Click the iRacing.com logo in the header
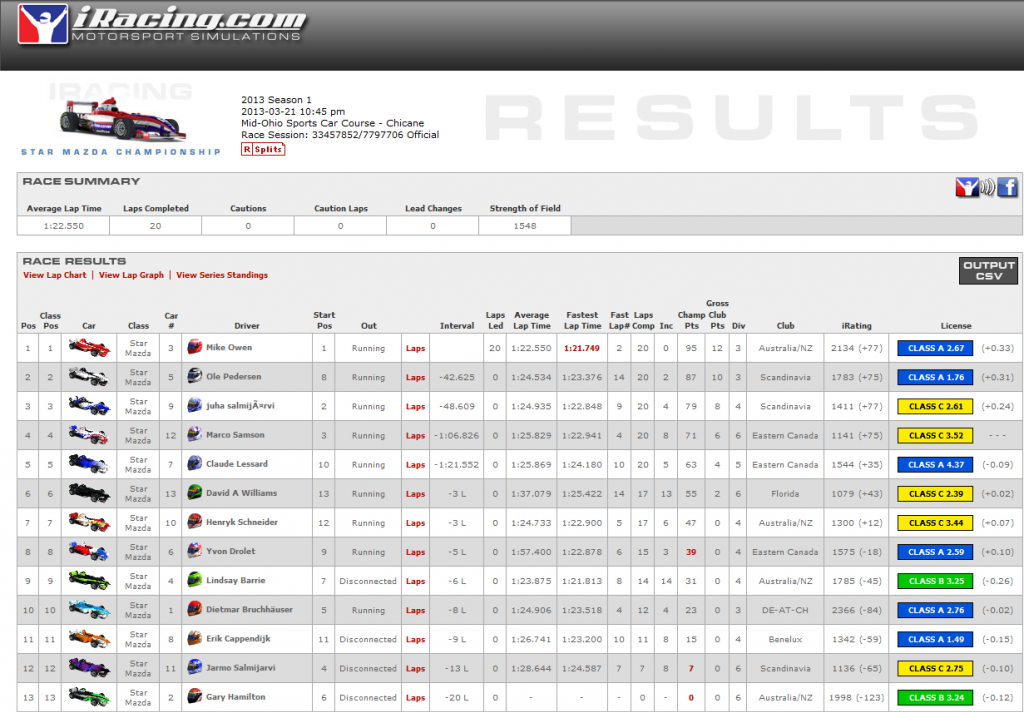This screenshot has height=712, width=1024. pyautogui.click(x=162, y=25)
